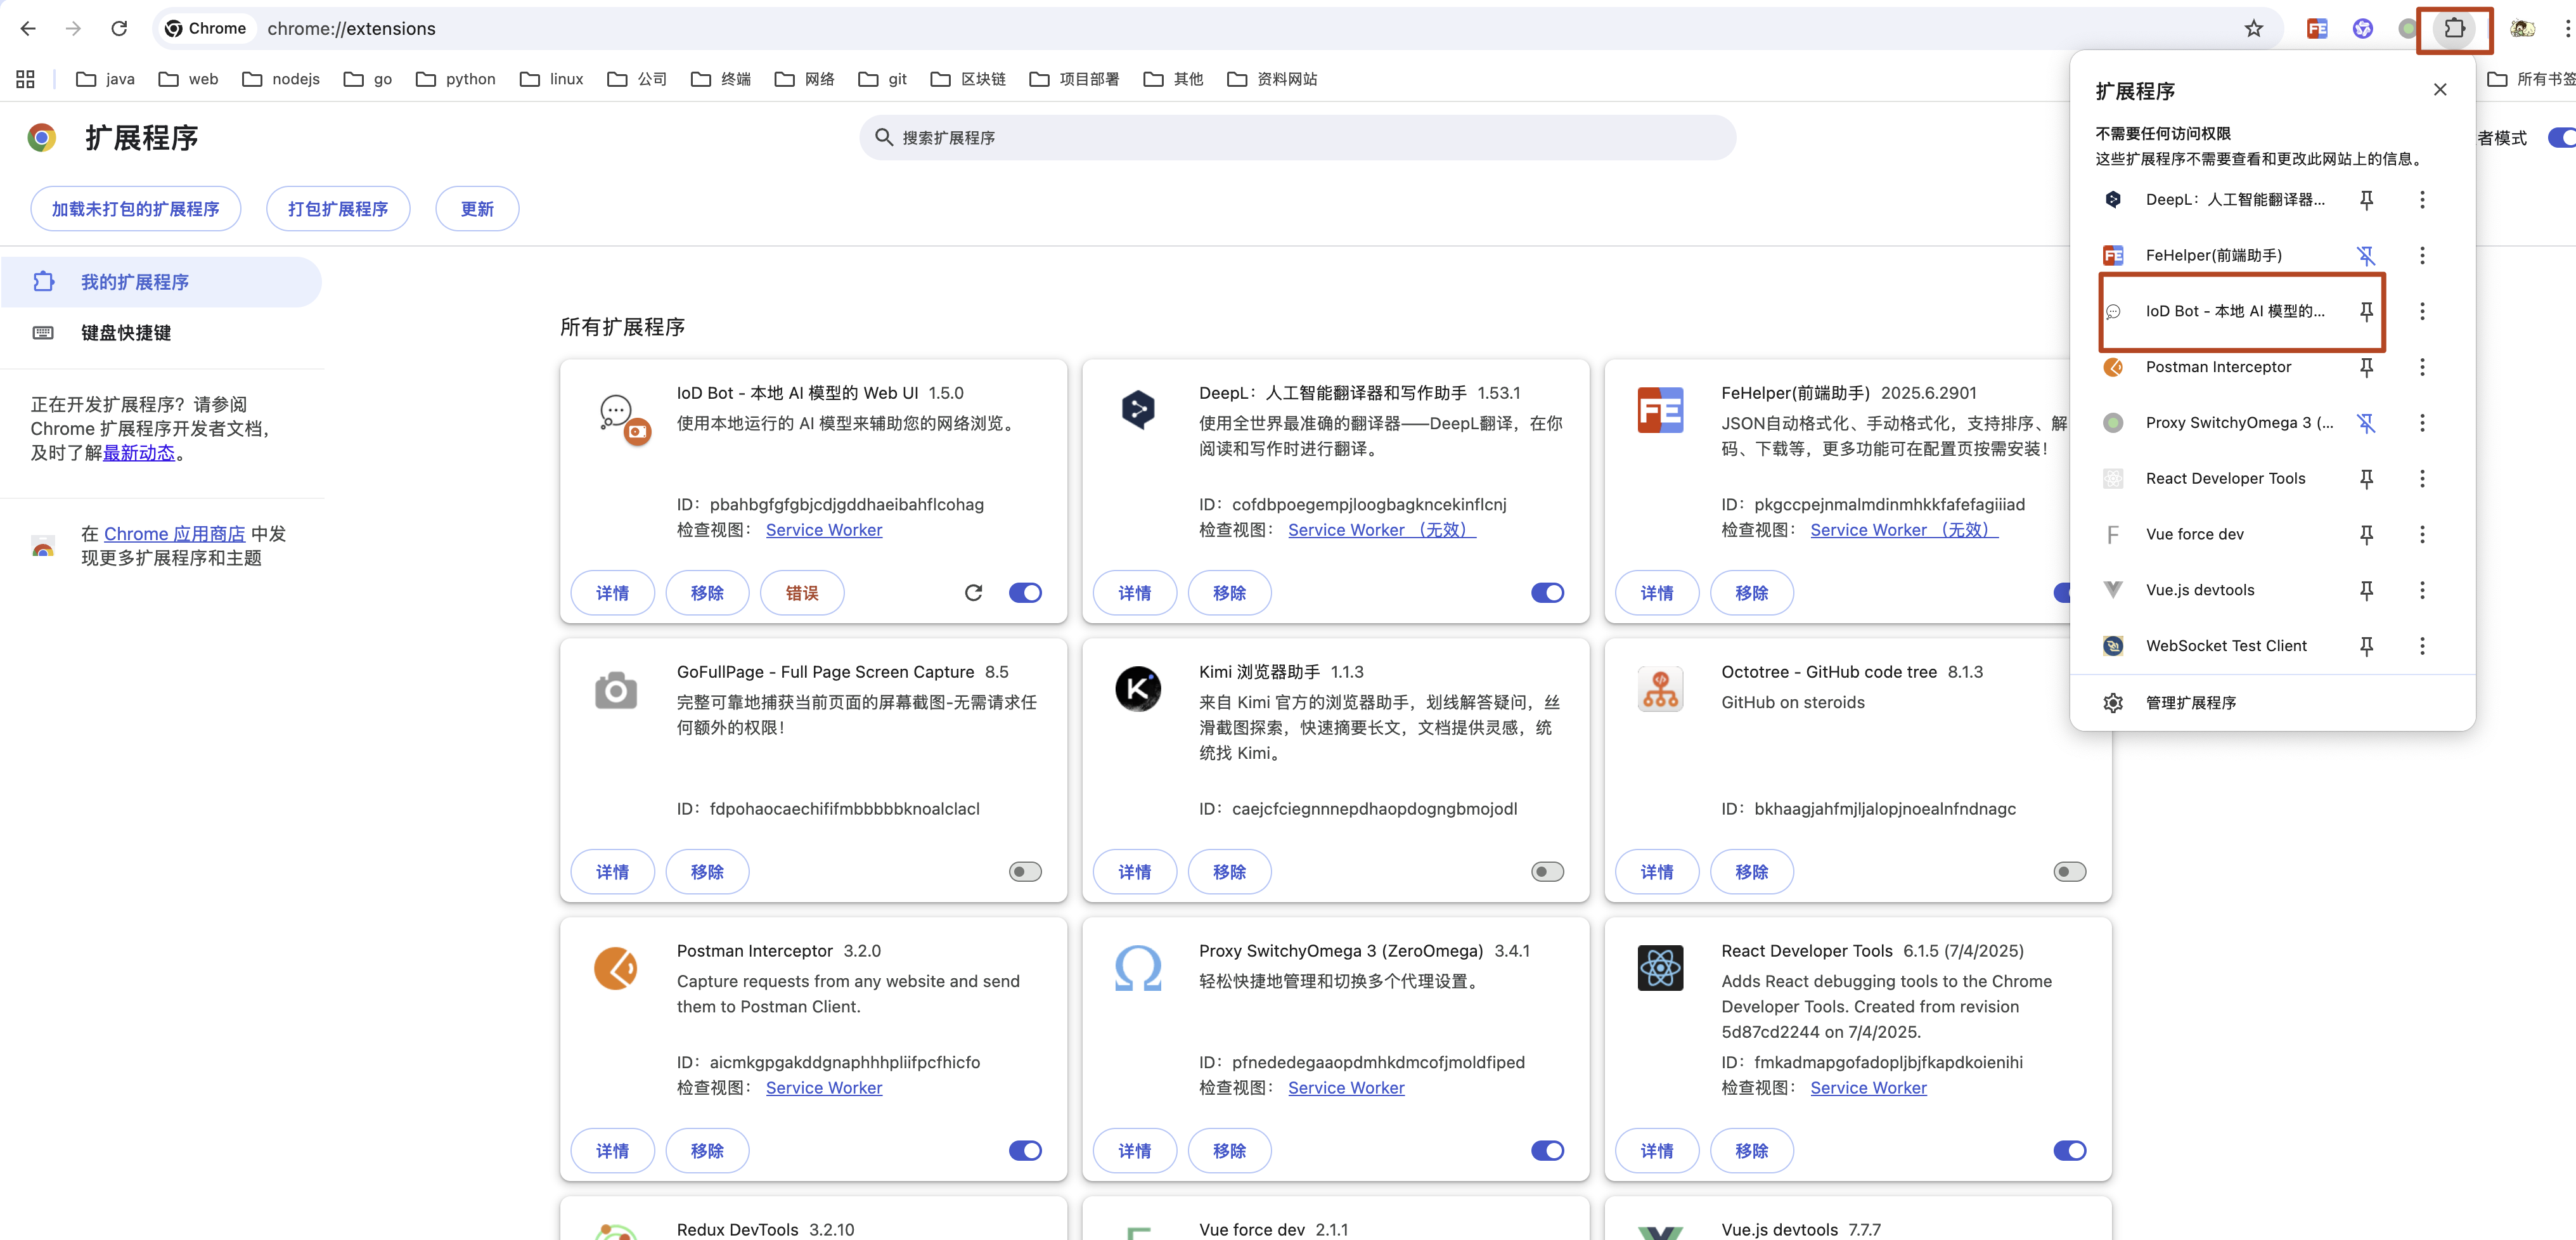The width and height of the screenshot is (2576, 1240).
Task: Click the 错误 button for IoD Bot
Action: (802, 593)
